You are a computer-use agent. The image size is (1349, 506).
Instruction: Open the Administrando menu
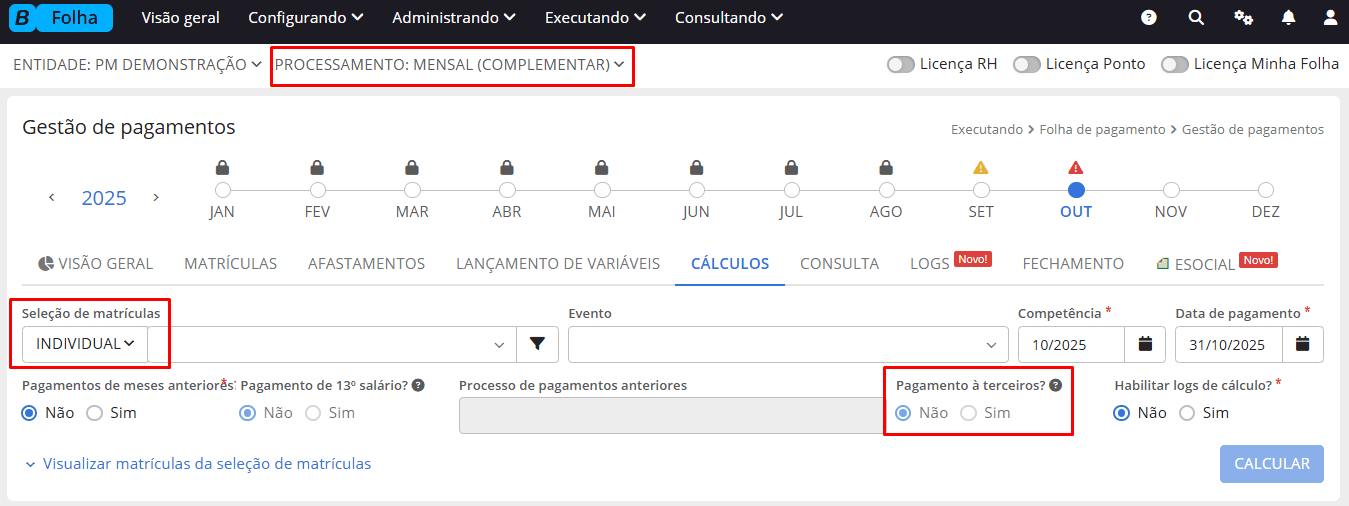coord(454,18)
